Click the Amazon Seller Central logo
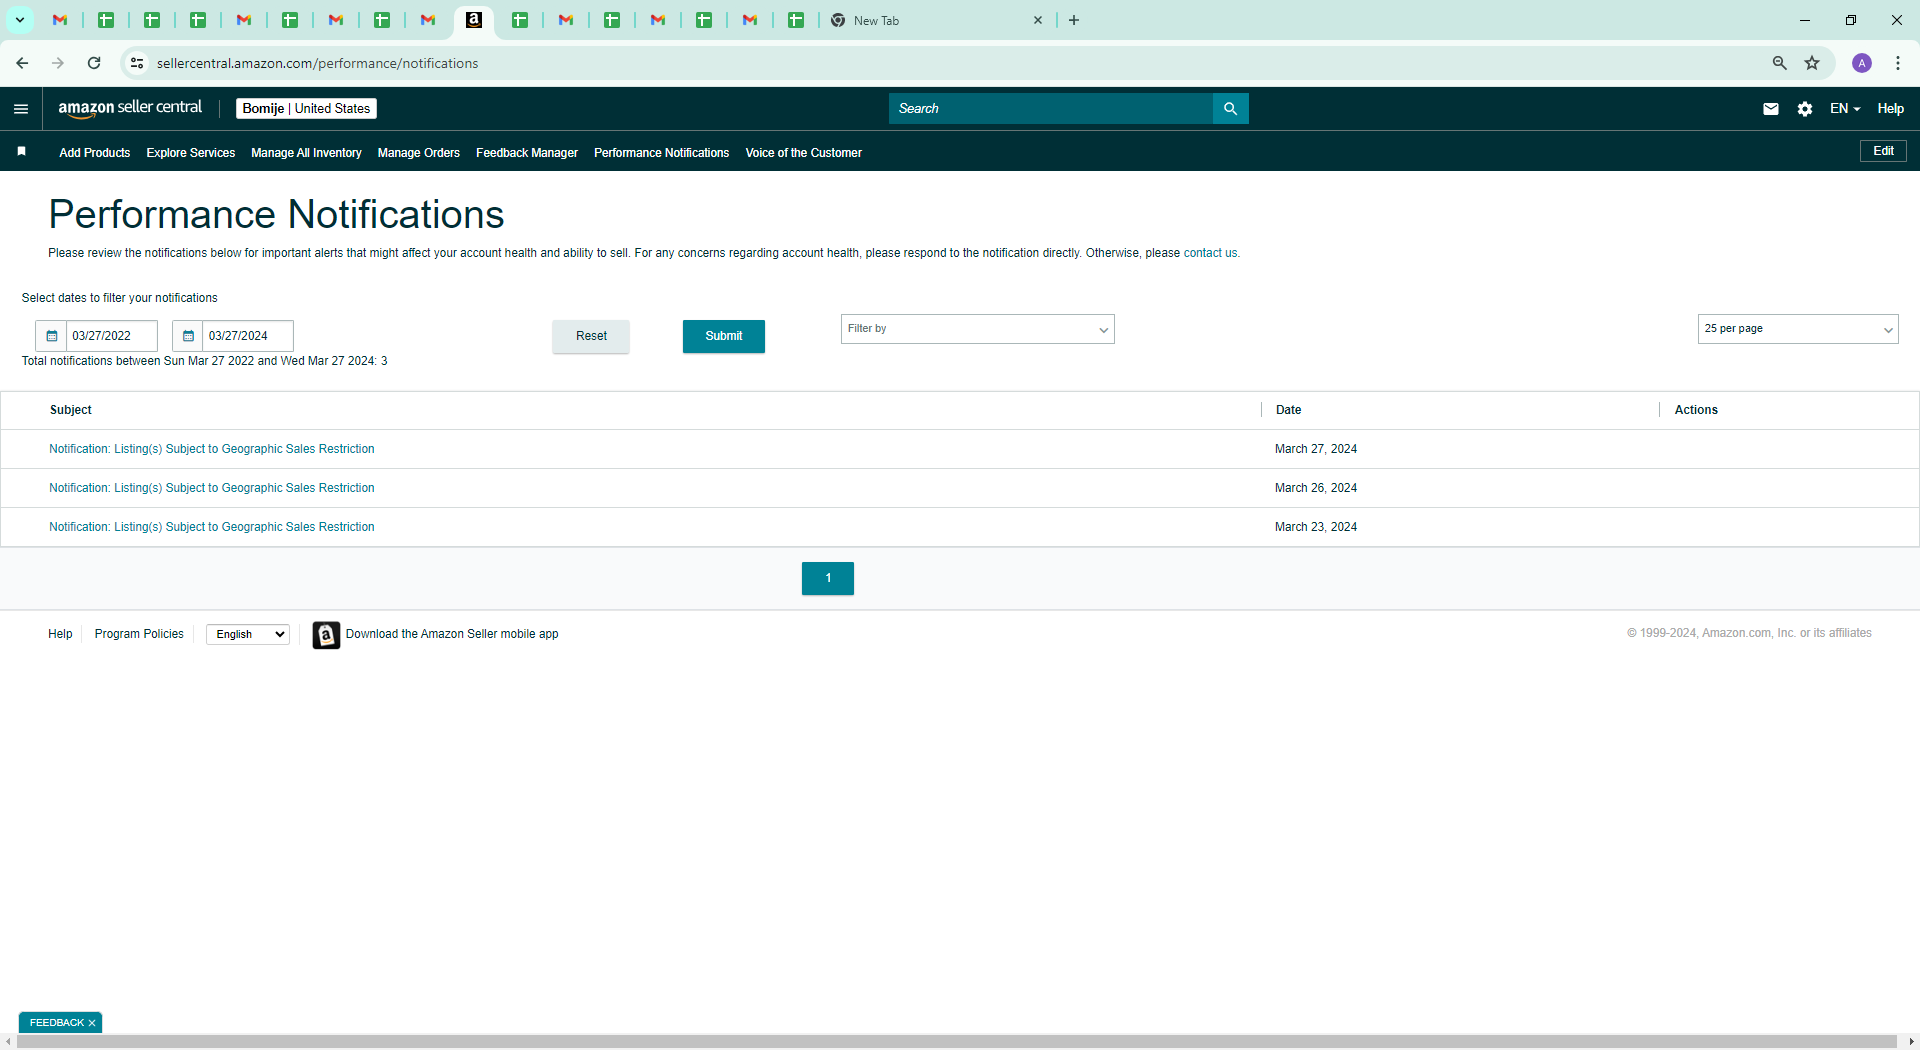Screen dimensions: 1920x1050 (x=130, y=108)
